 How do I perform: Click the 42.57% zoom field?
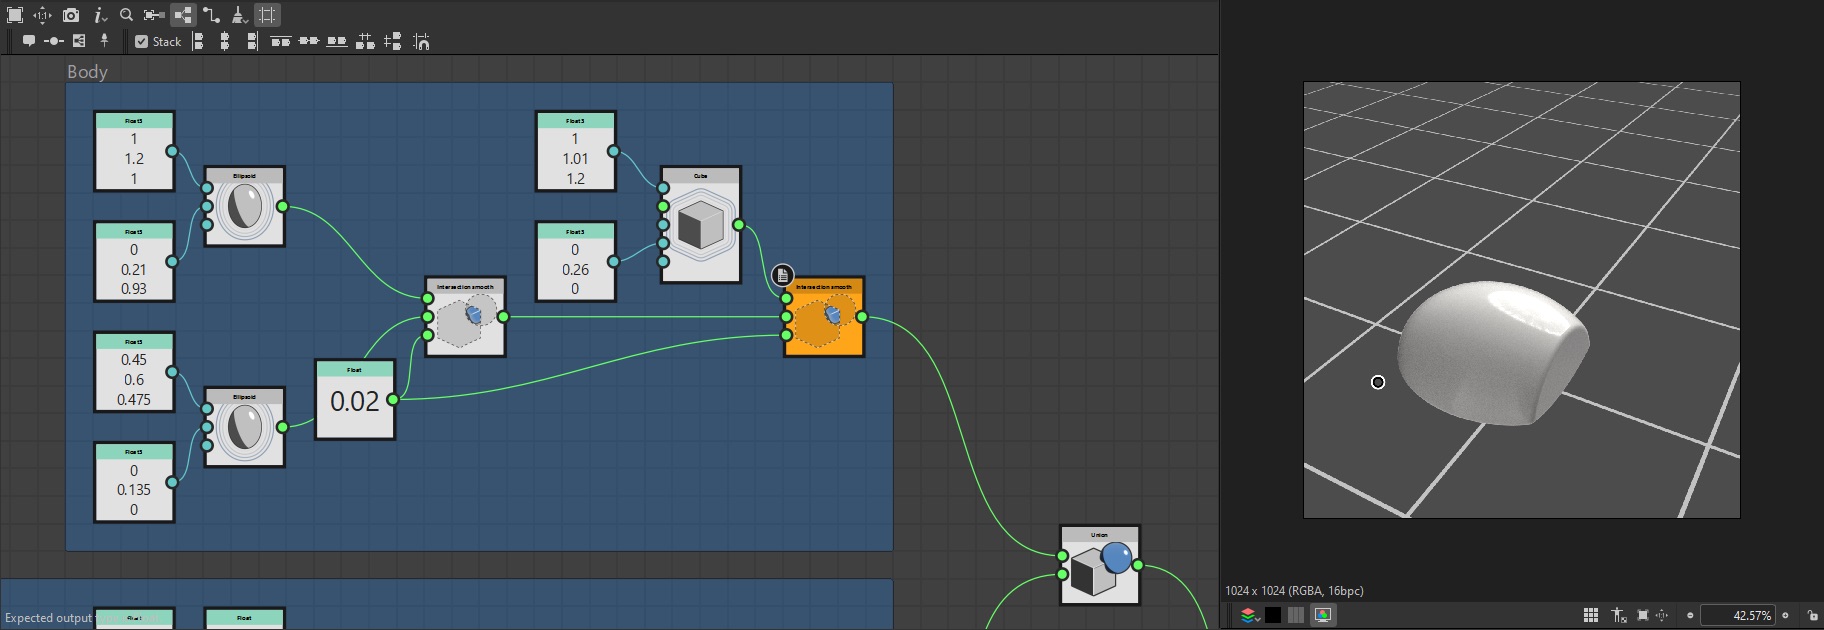point(1738,616)
